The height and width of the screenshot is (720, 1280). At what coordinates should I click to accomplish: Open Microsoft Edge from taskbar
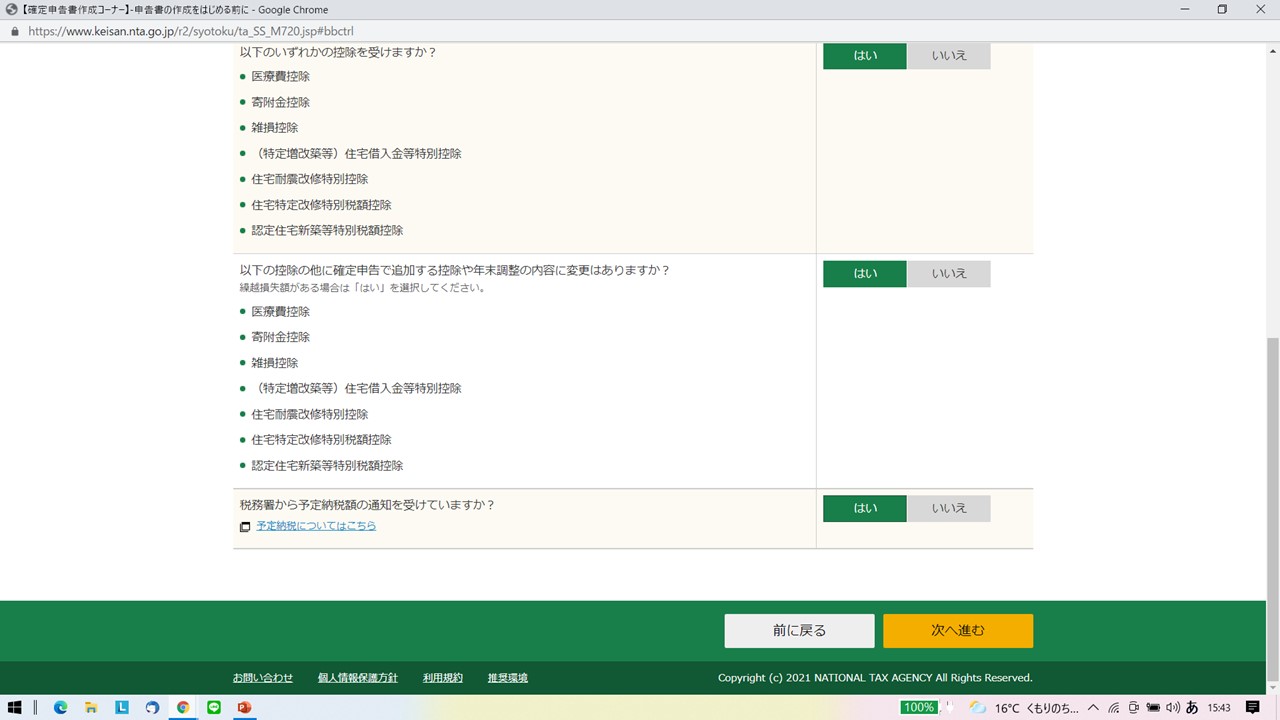click(60, 707)
